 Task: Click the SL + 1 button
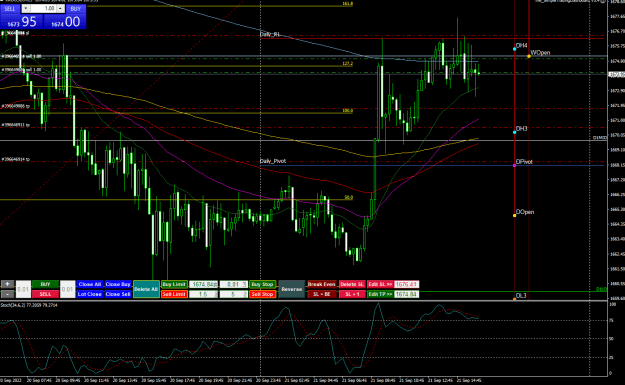(352, 294)
